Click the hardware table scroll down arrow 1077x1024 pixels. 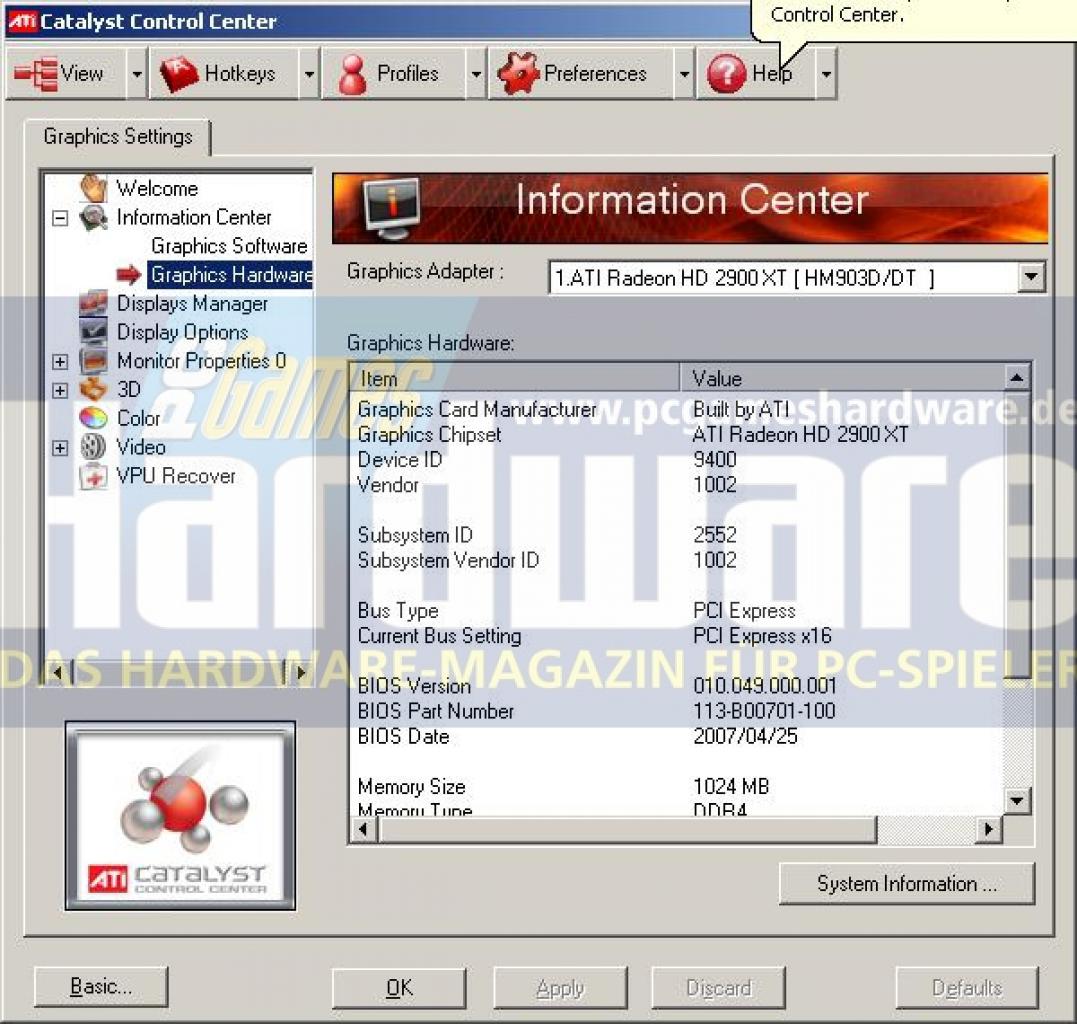click(1017, 800)
